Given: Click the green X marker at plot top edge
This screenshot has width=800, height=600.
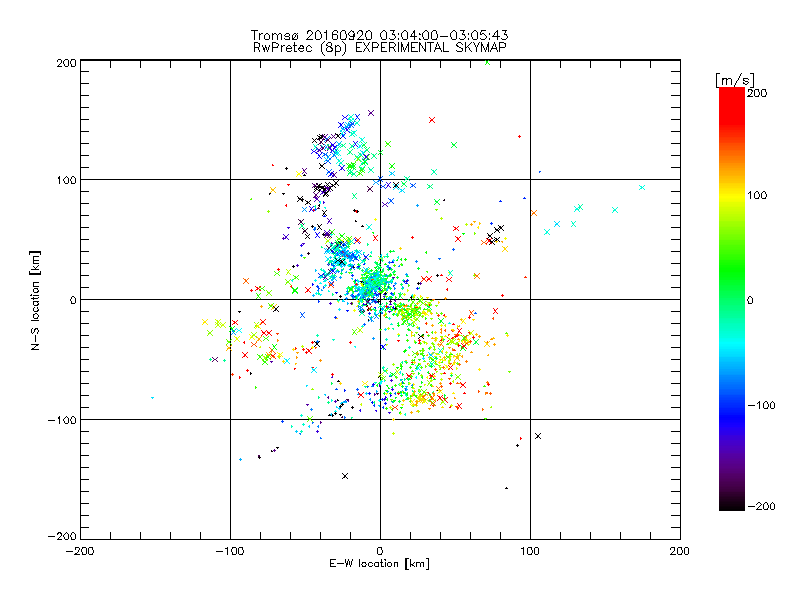Looking at the screenshot, I should click(487, 62).
